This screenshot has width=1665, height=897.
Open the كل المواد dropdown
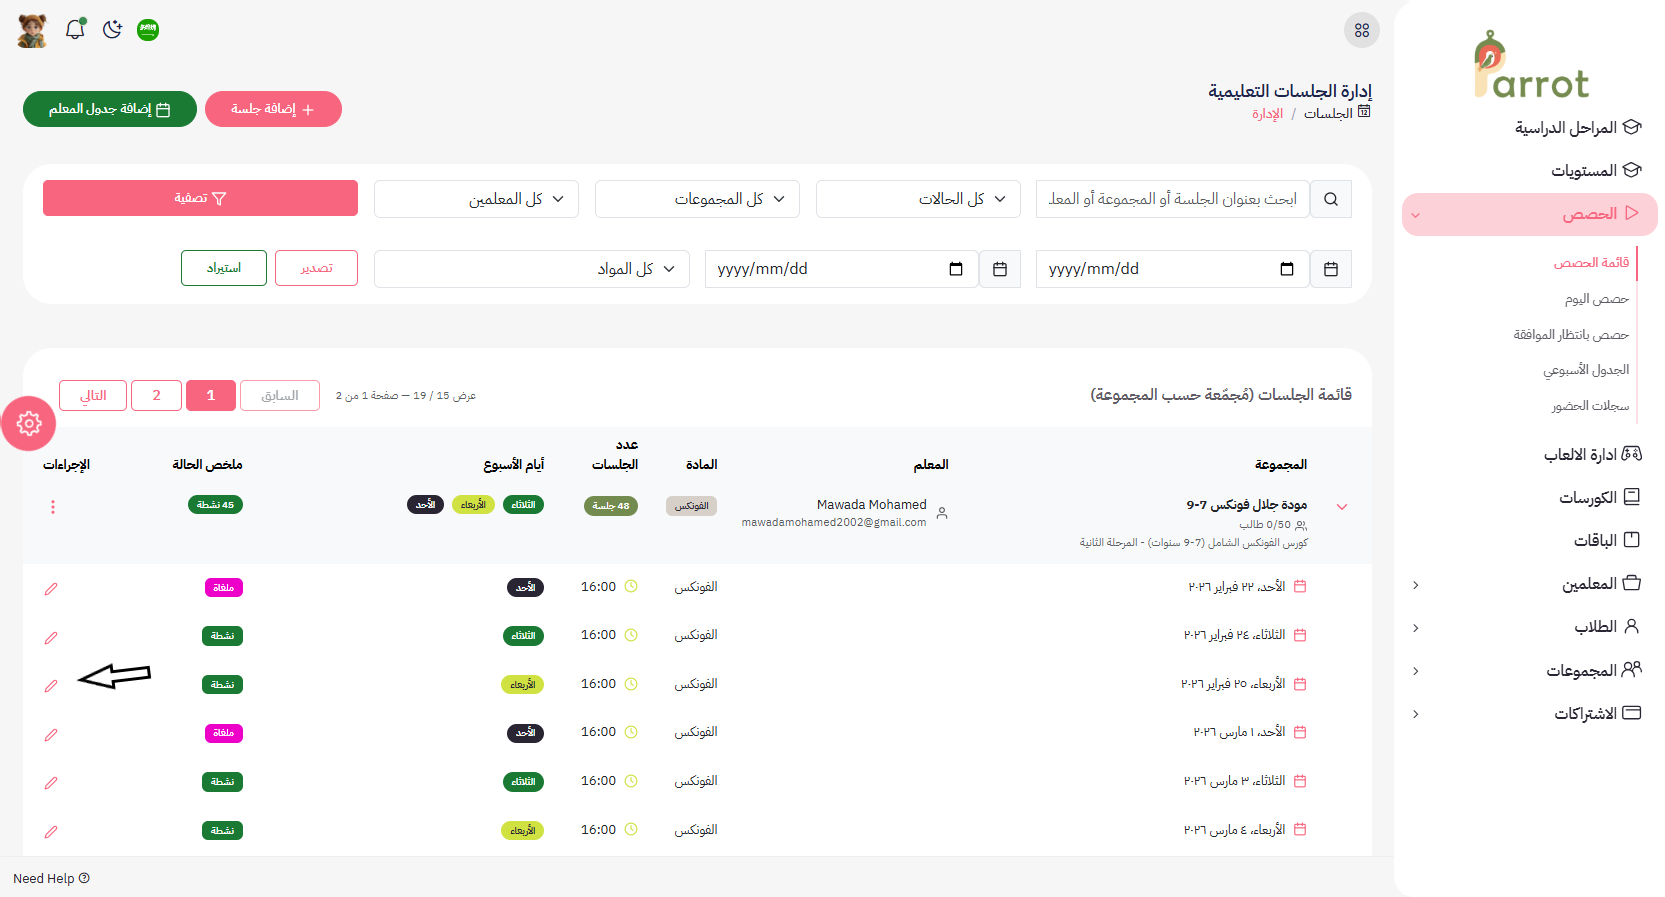(531, 269)
